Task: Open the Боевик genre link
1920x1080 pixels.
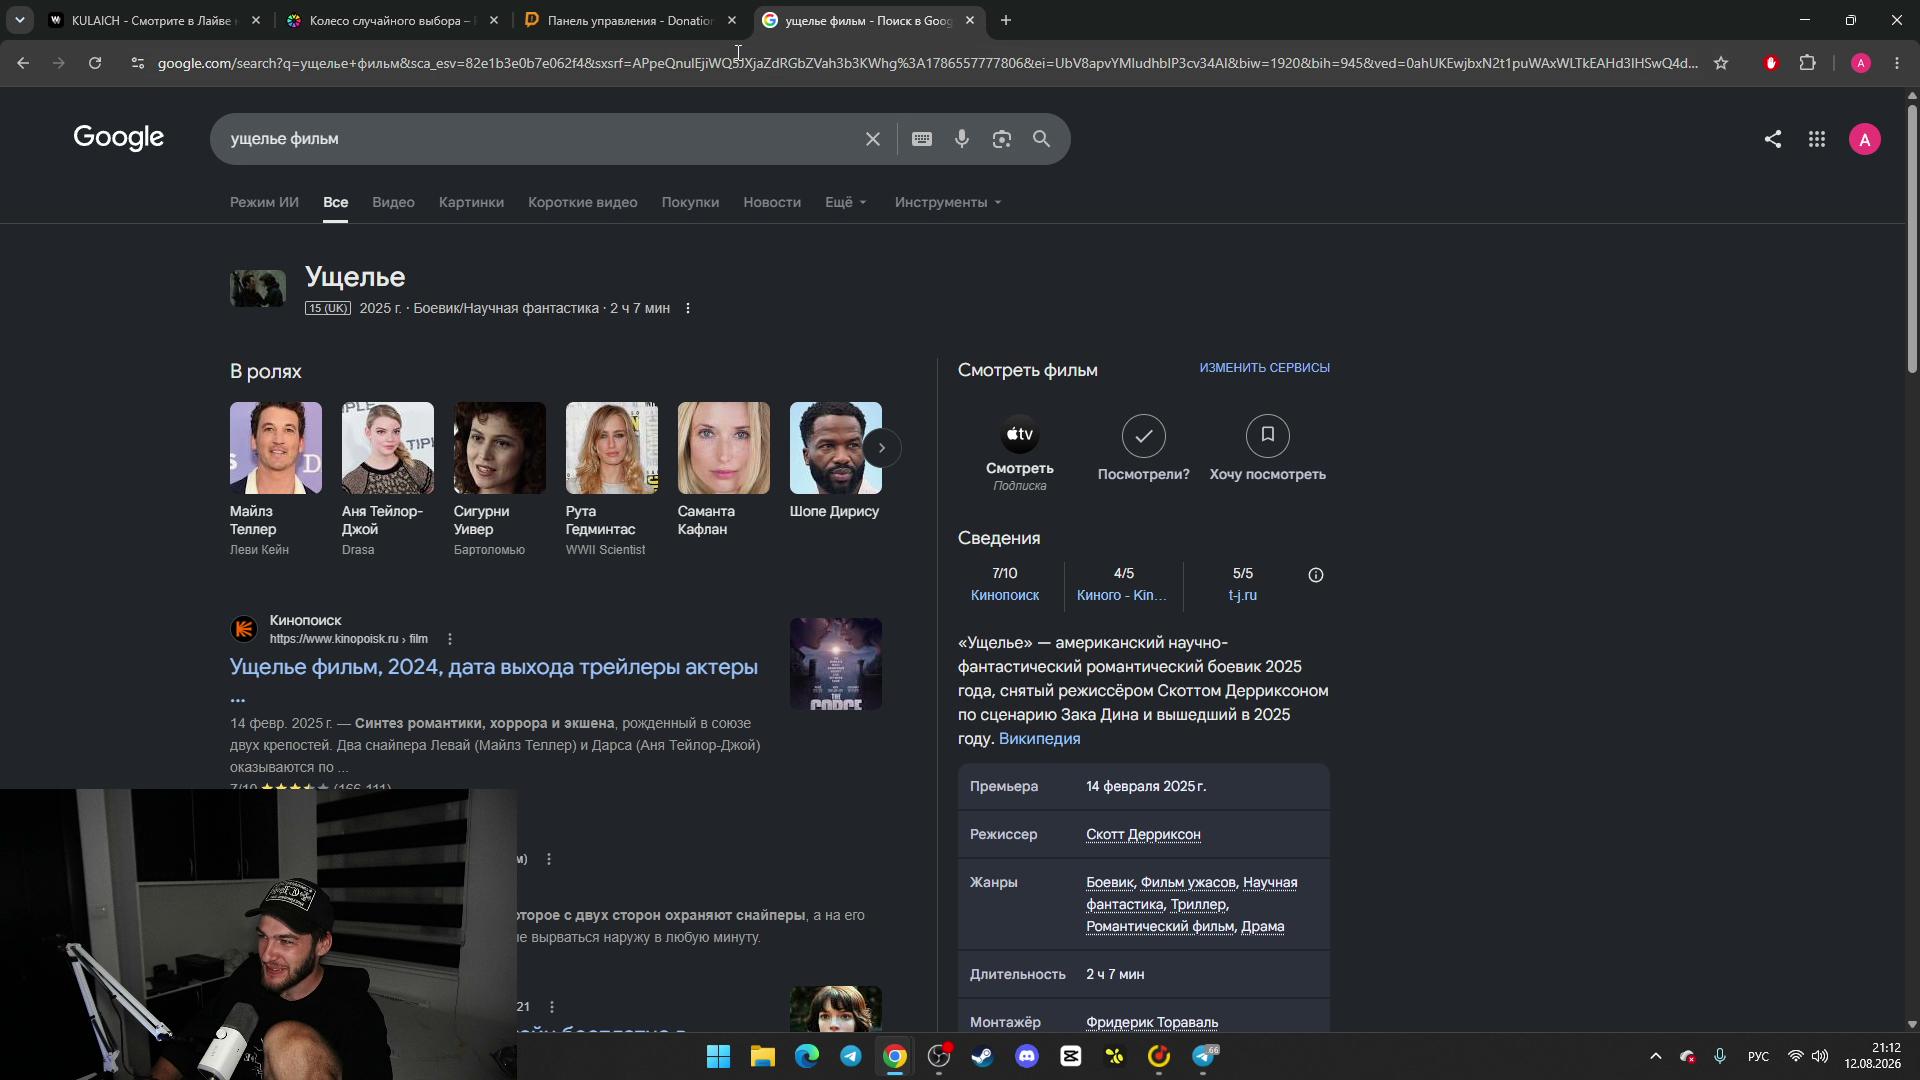Action: click(1110, 882)
